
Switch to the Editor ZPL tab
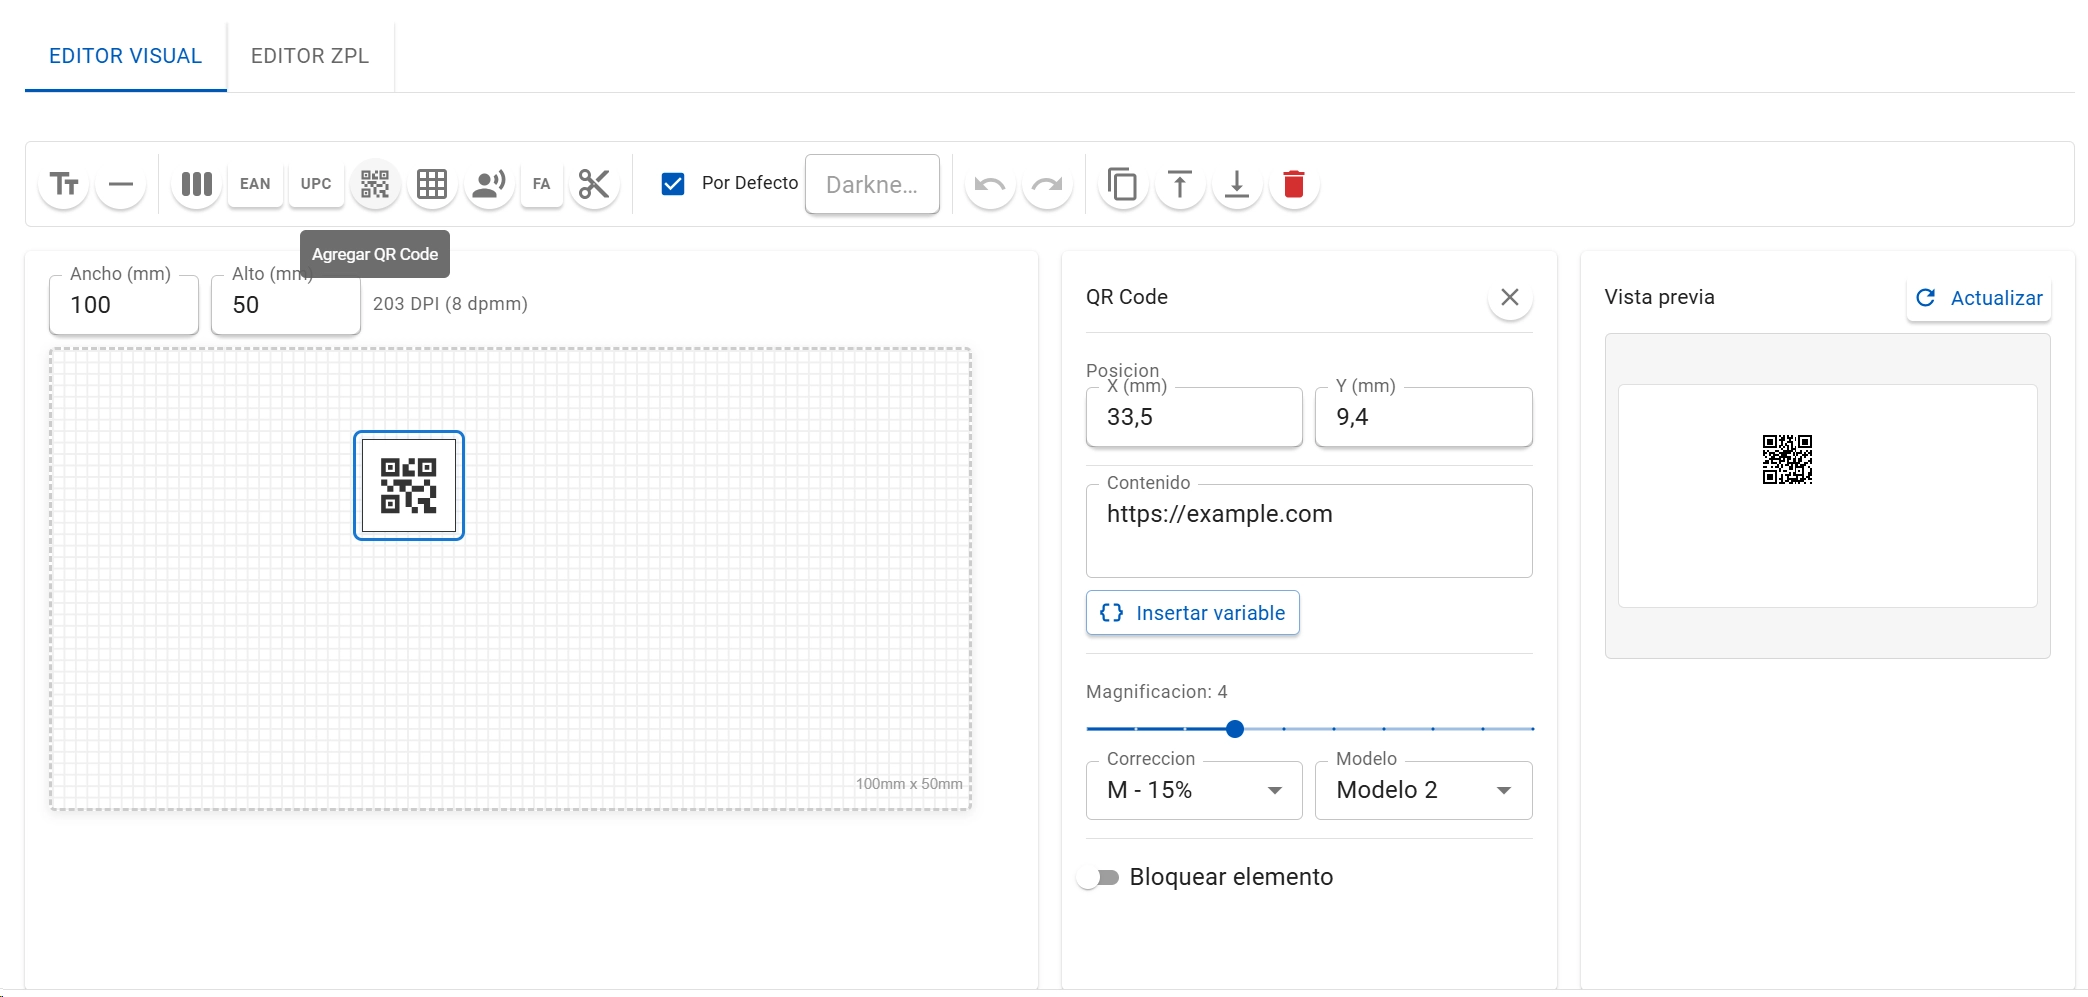[310, 56]
